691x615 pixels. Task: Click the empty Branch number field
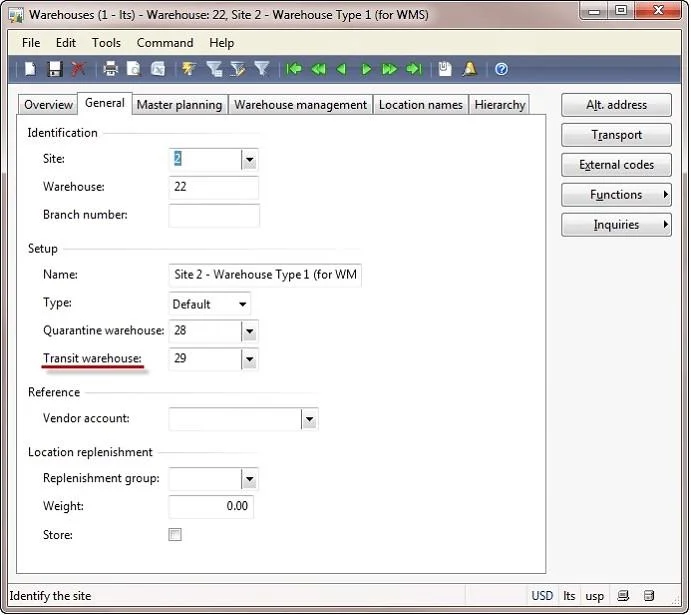click(x=214, y=215)
